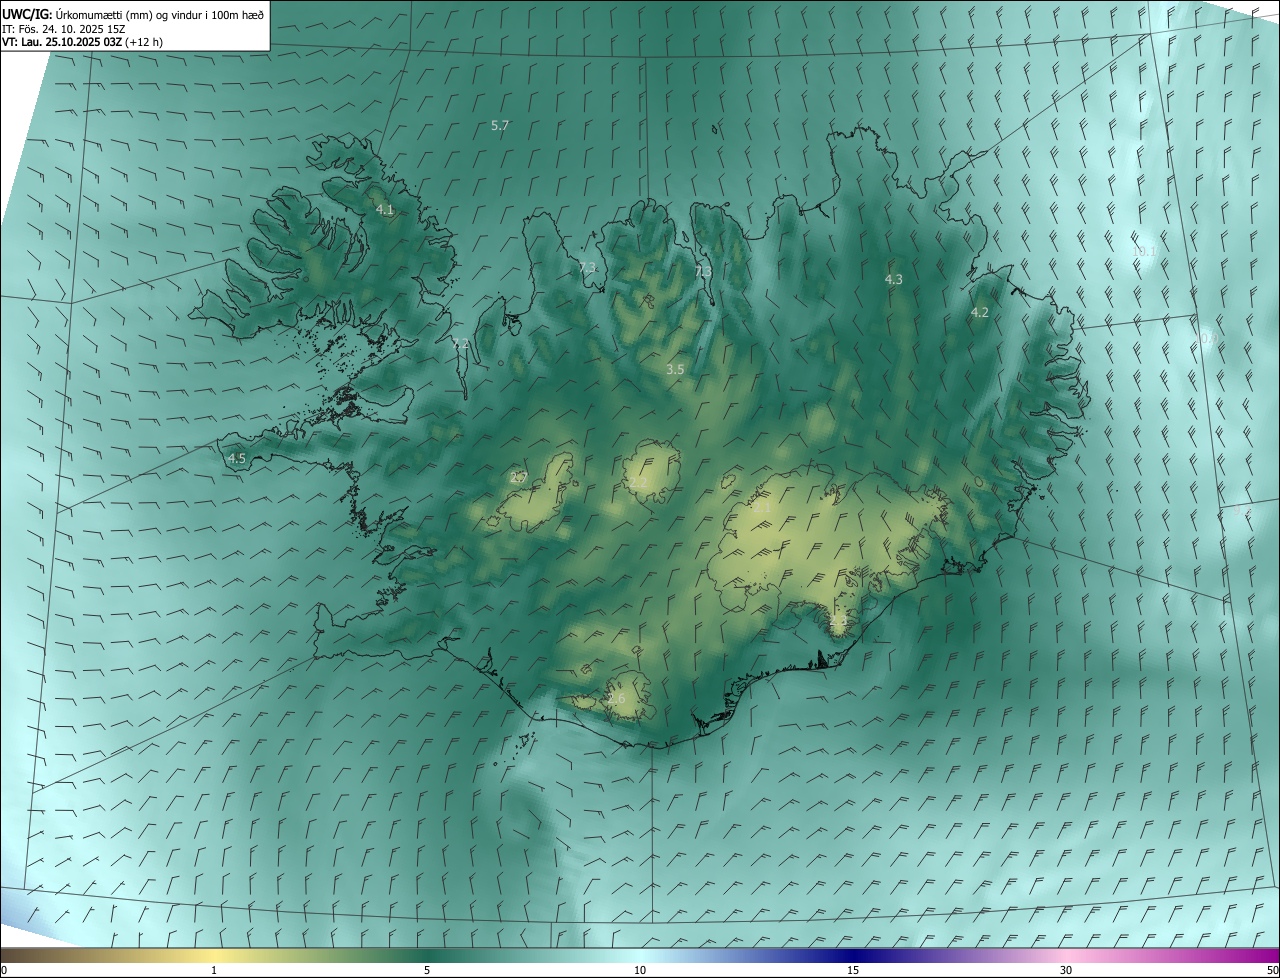Click the 2.7 value beside the western glacier
This screenshot has width=1280, height=978.
click(x=518, y=477)
